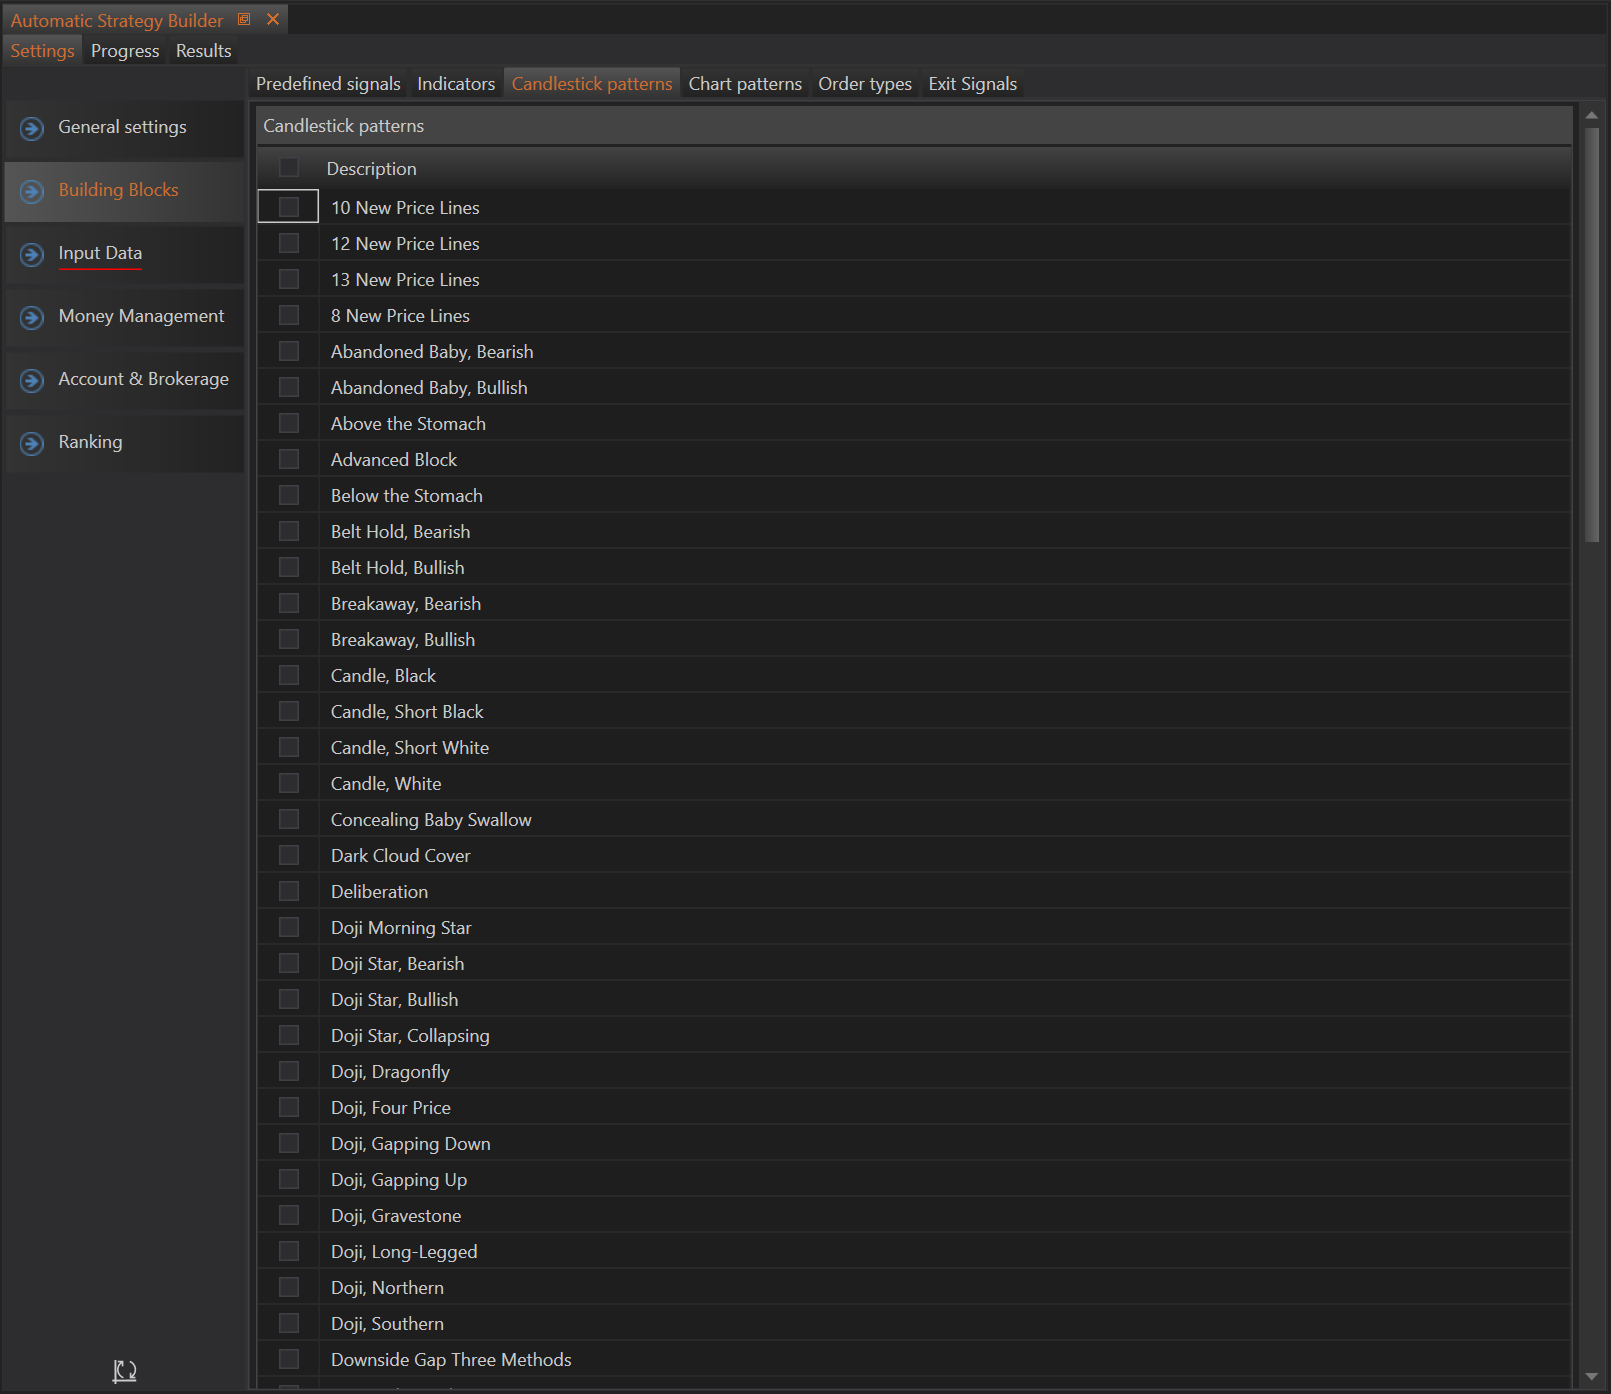The width and height of the screenshot is (1611, 1394).
Task: Open the Results tab
Action: (203, 51)
